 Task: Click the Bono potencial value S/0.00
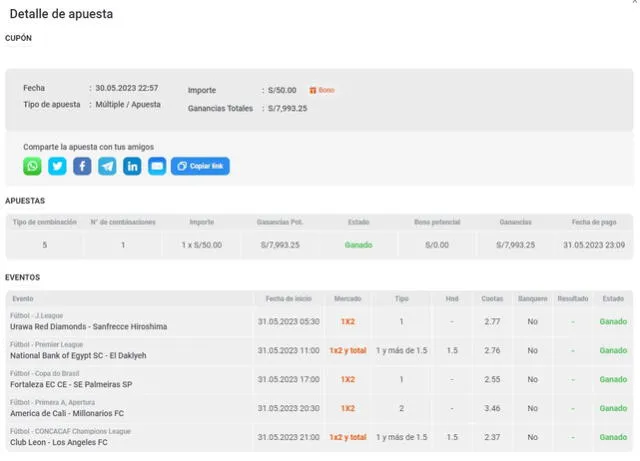tap(437, 245)
